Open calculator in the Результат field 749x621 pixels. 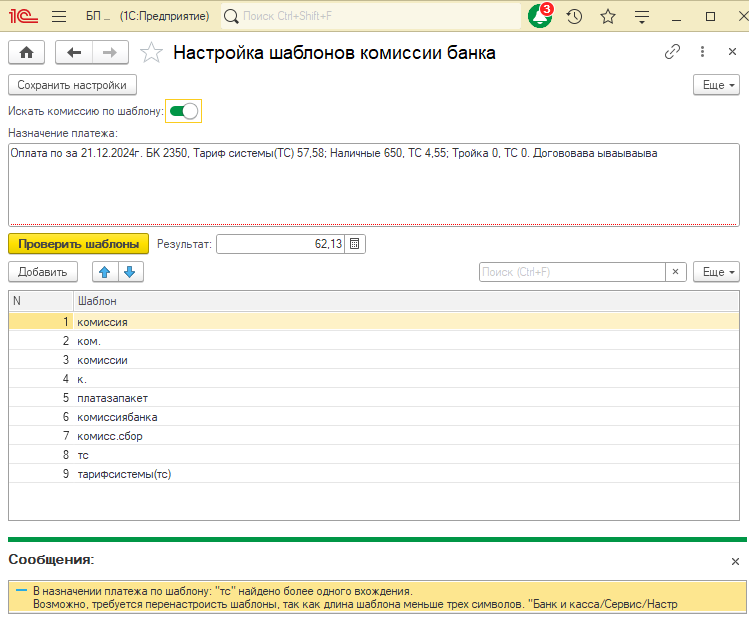click(x=354, y=244)
